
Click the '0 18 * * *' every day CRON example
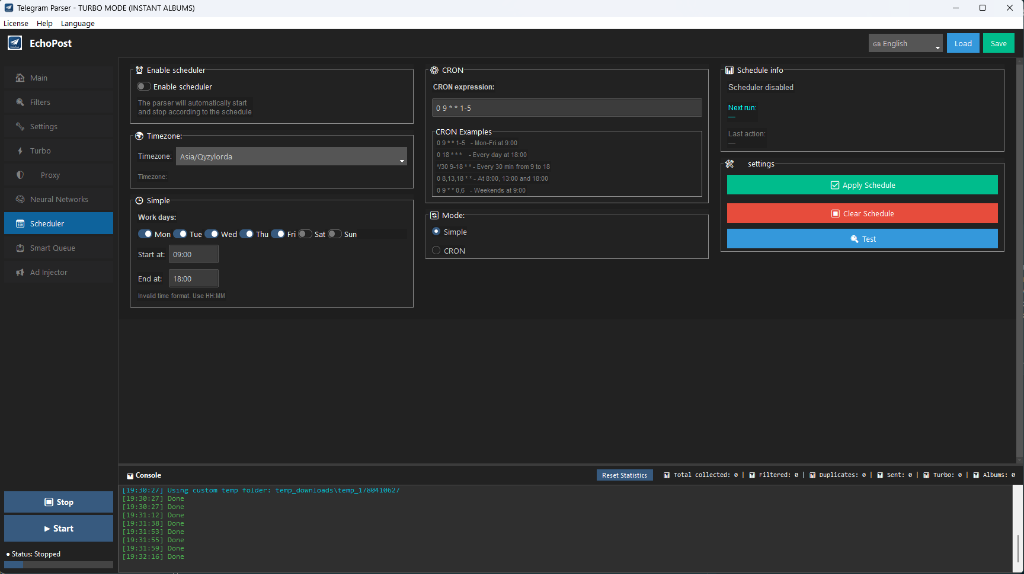[x=482, y=155]
